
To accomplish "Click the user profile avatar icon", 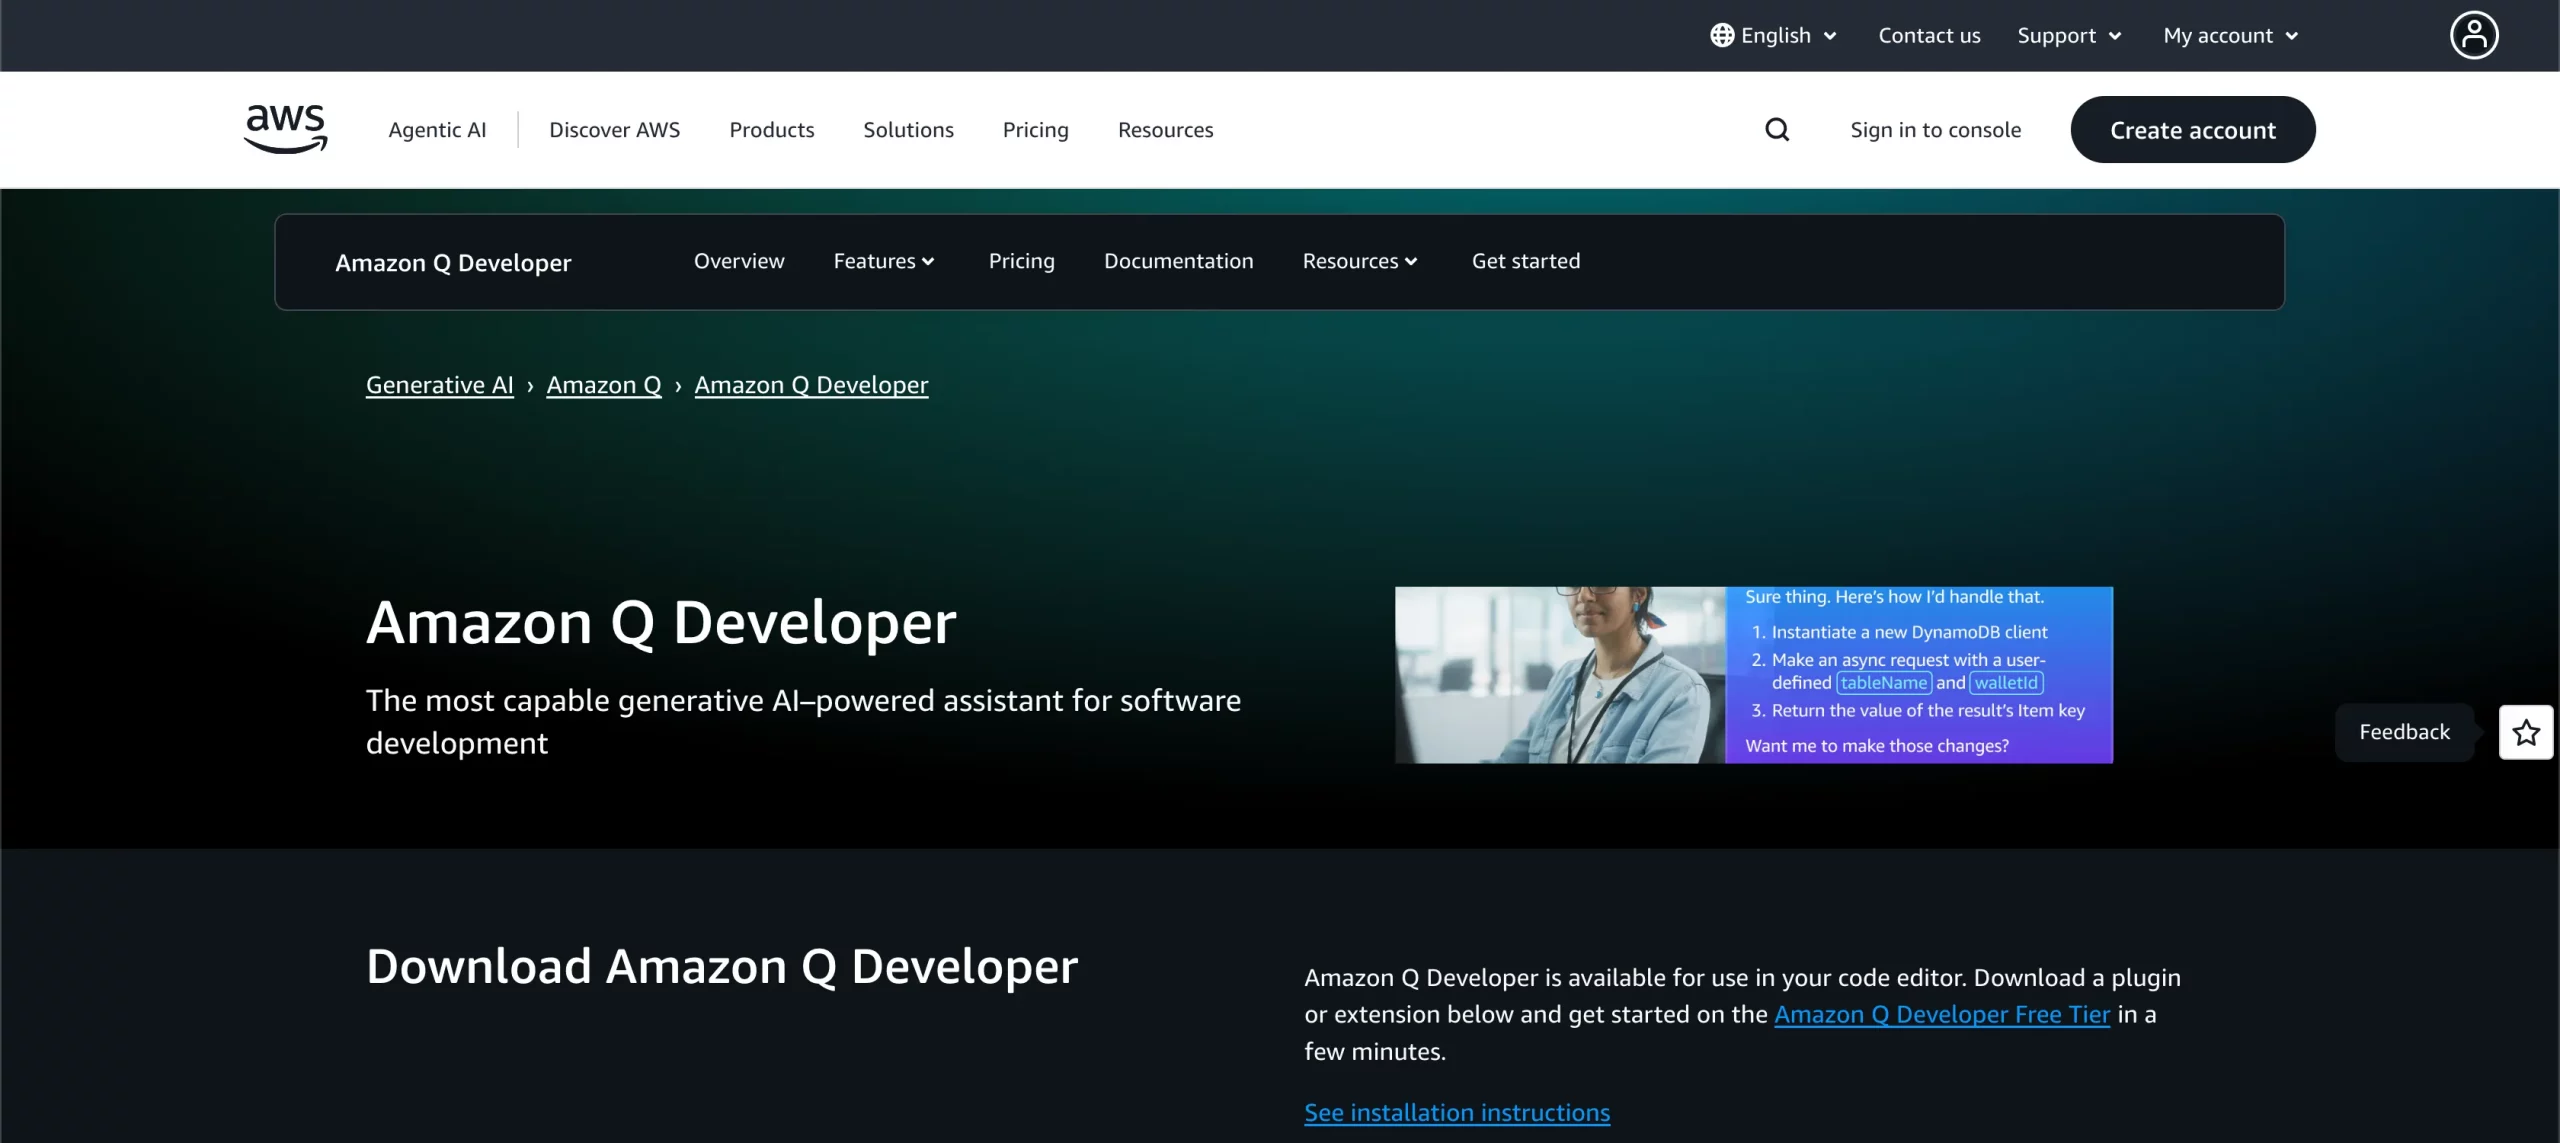I will click(2474, 35).
